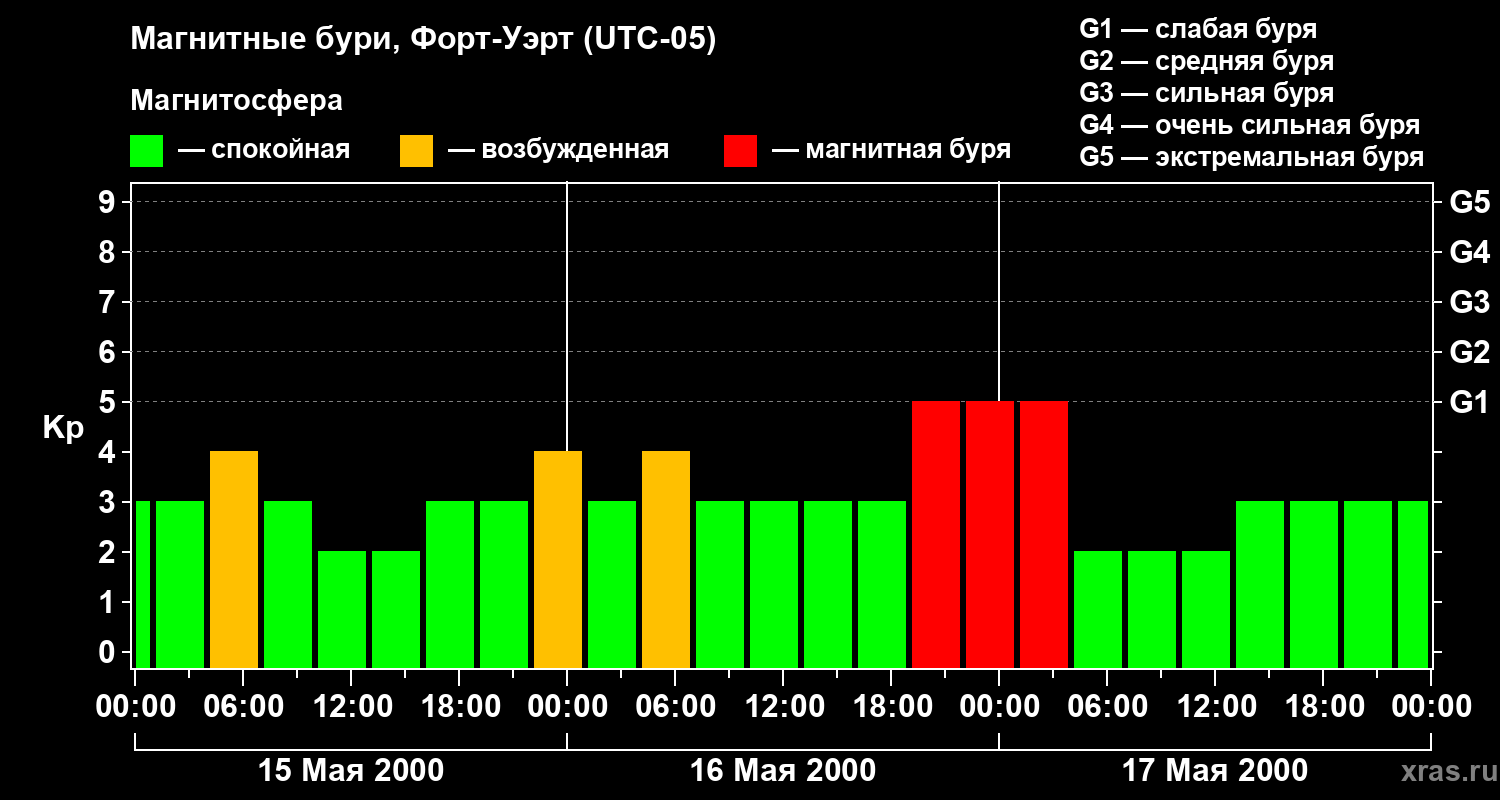
Task: Select the '15 Мая 2000' date label
Action: click(351, 771)
